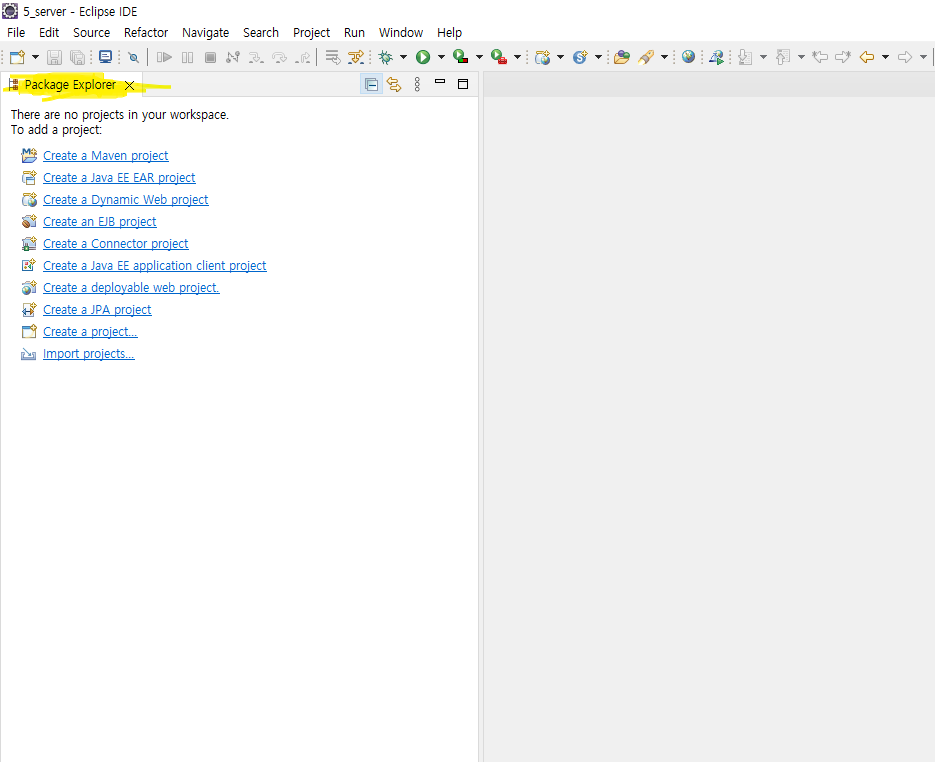Open the Navigate menu

coord(206,33)
